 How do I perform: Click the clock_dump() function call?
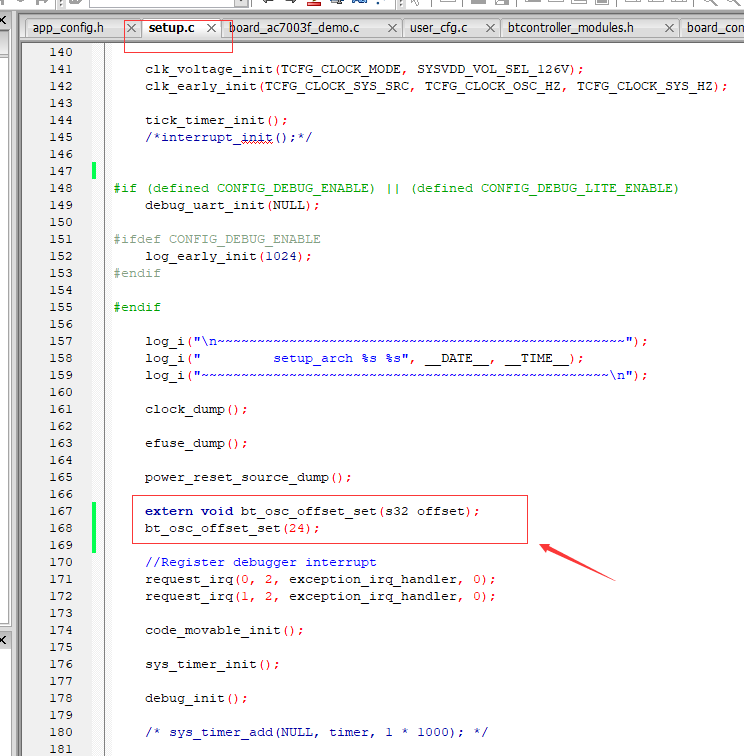point(196,409)
